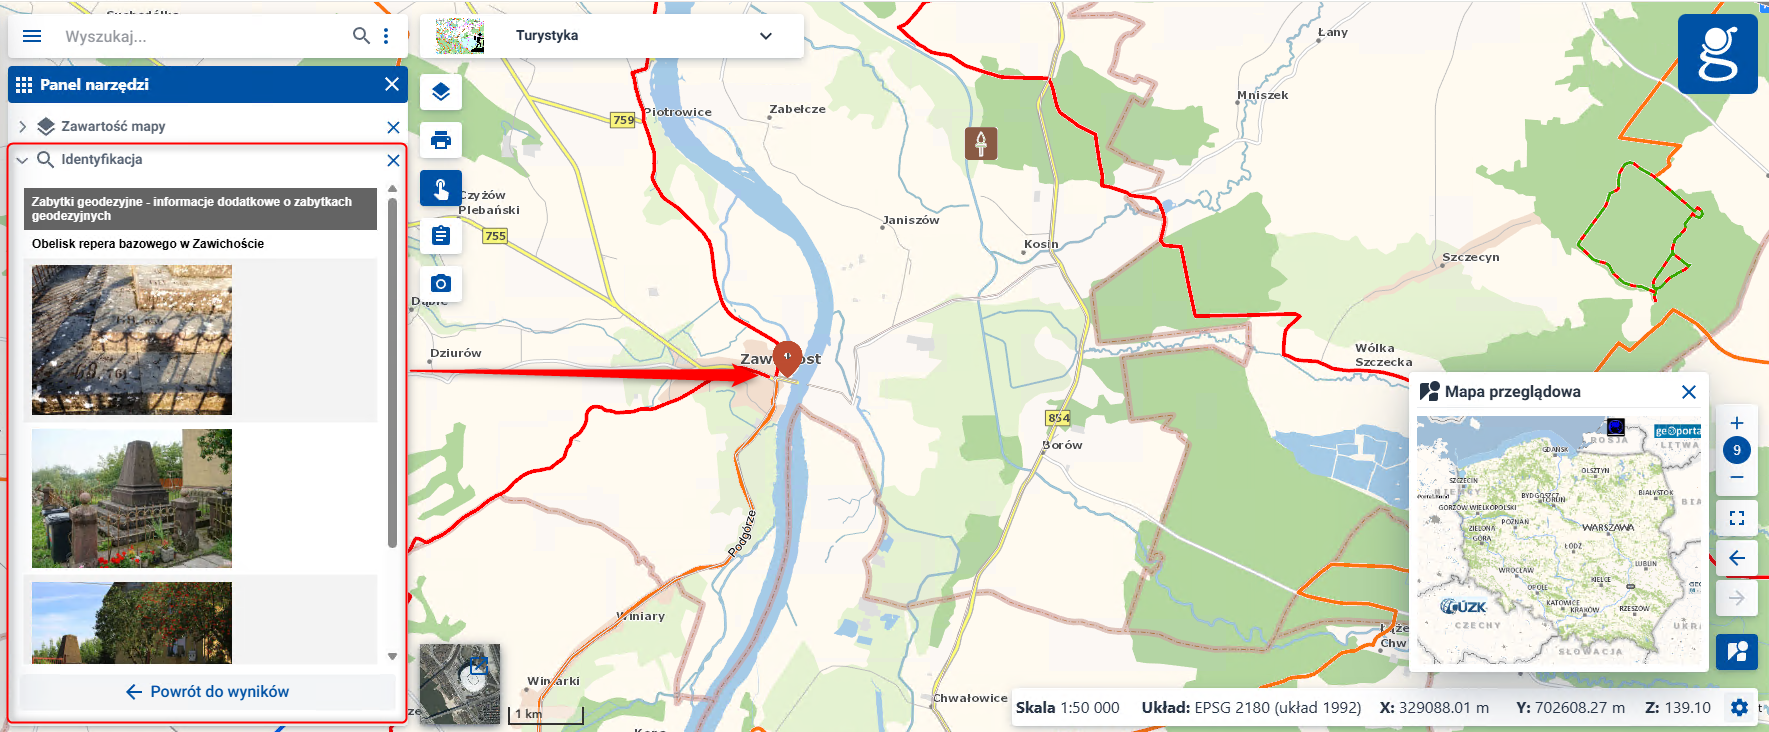Toggle the overview map button
Image resolution: width=1769 pixels, height=732 pixels.
[x=1737, y=652]
